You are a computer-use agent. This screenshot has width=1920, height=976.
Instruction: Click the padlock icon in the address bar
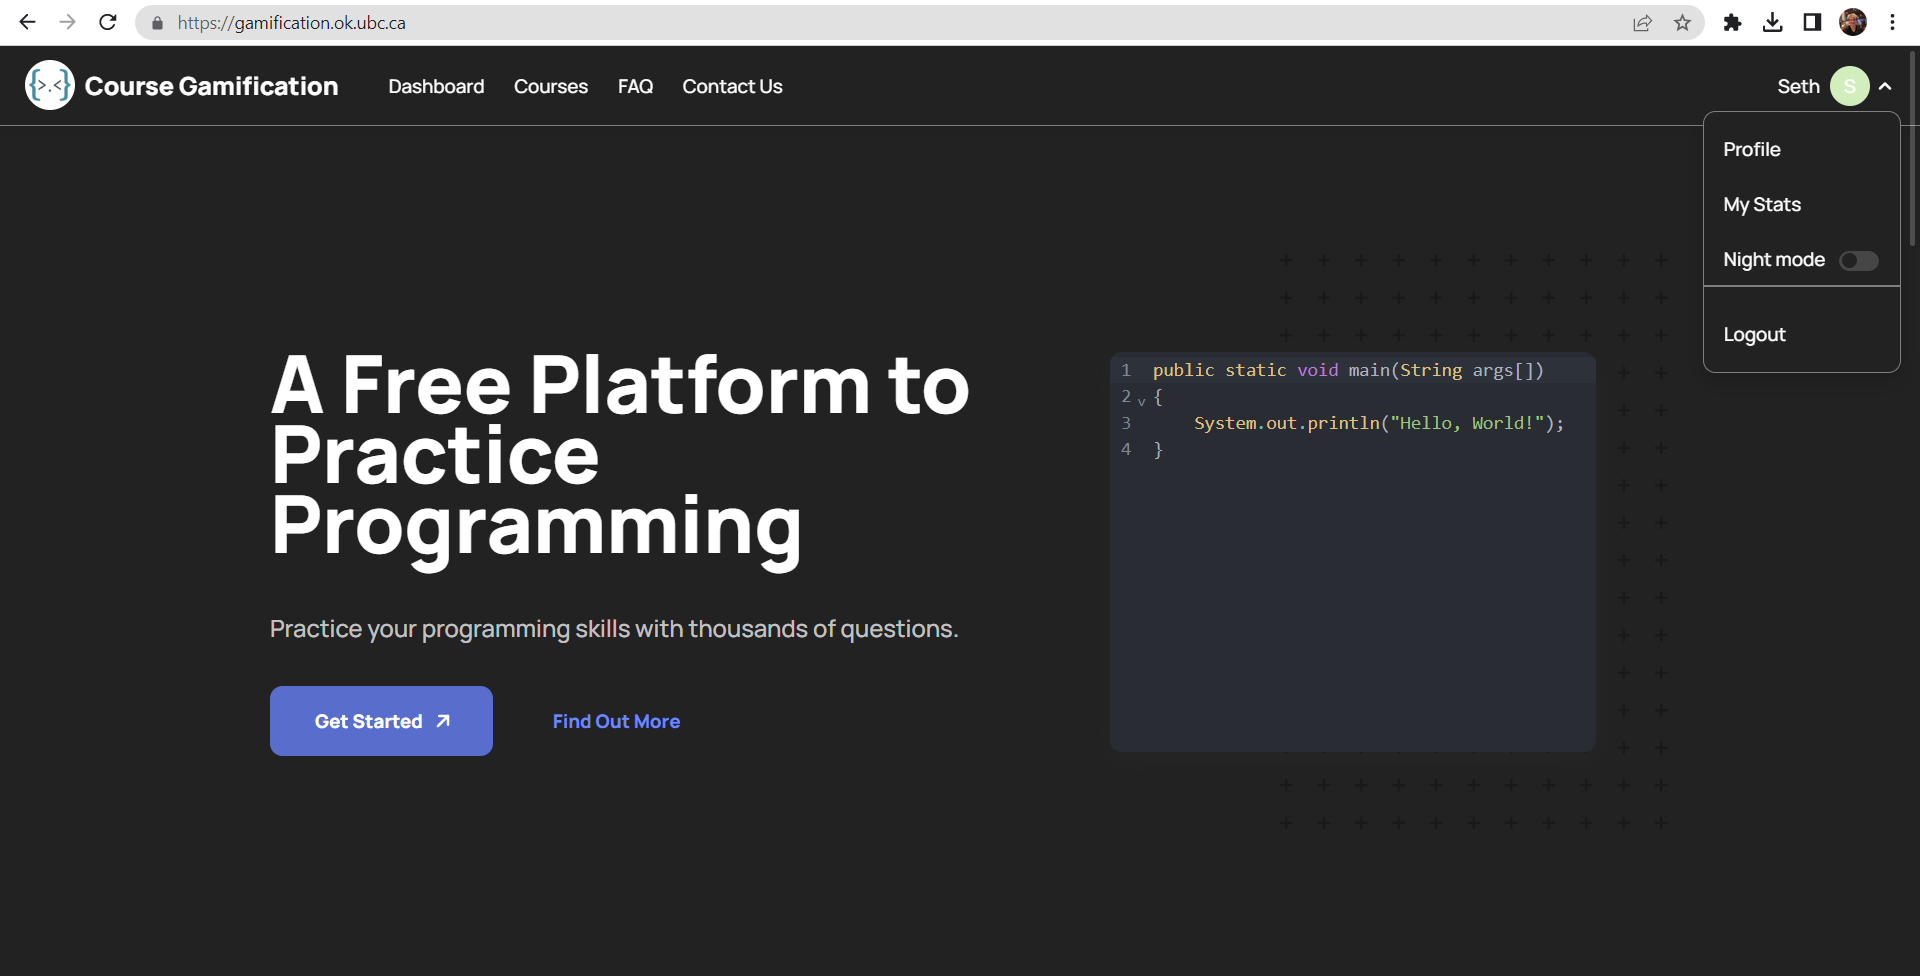tap(157, 22)
